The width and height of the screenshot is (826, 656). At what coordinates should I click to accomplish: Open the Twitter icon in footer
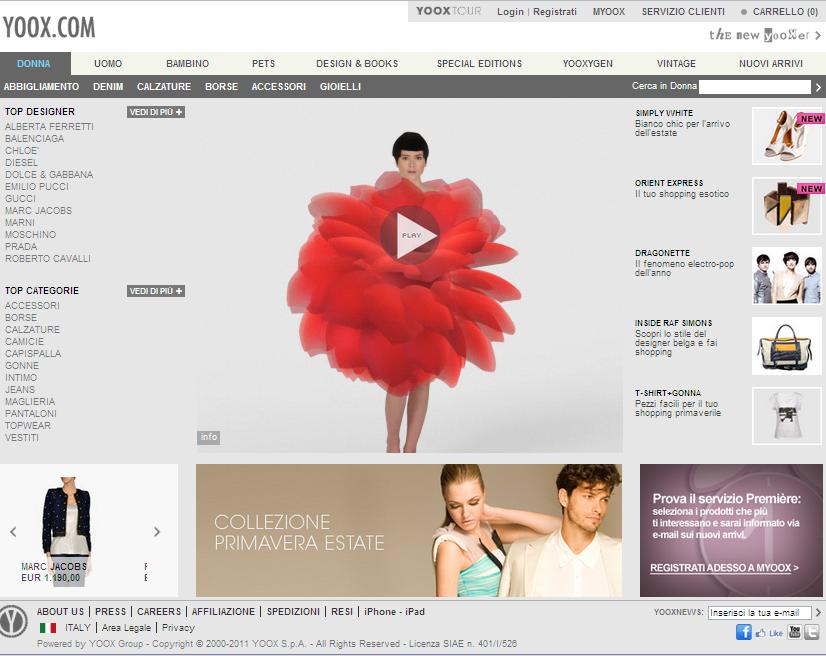pyautogui.click(x=812, y=632)
